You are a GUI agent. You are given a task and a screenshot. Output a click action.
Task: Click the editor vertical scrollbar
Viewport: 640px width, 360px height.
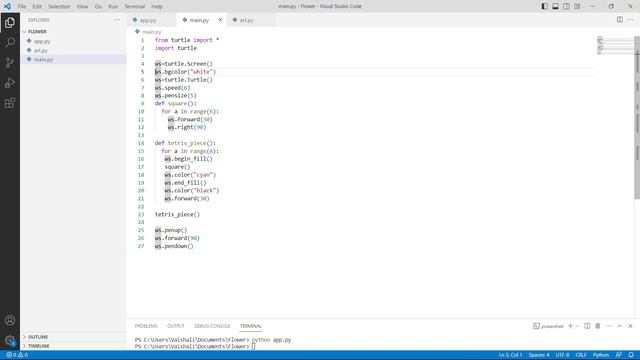point(637,117)
